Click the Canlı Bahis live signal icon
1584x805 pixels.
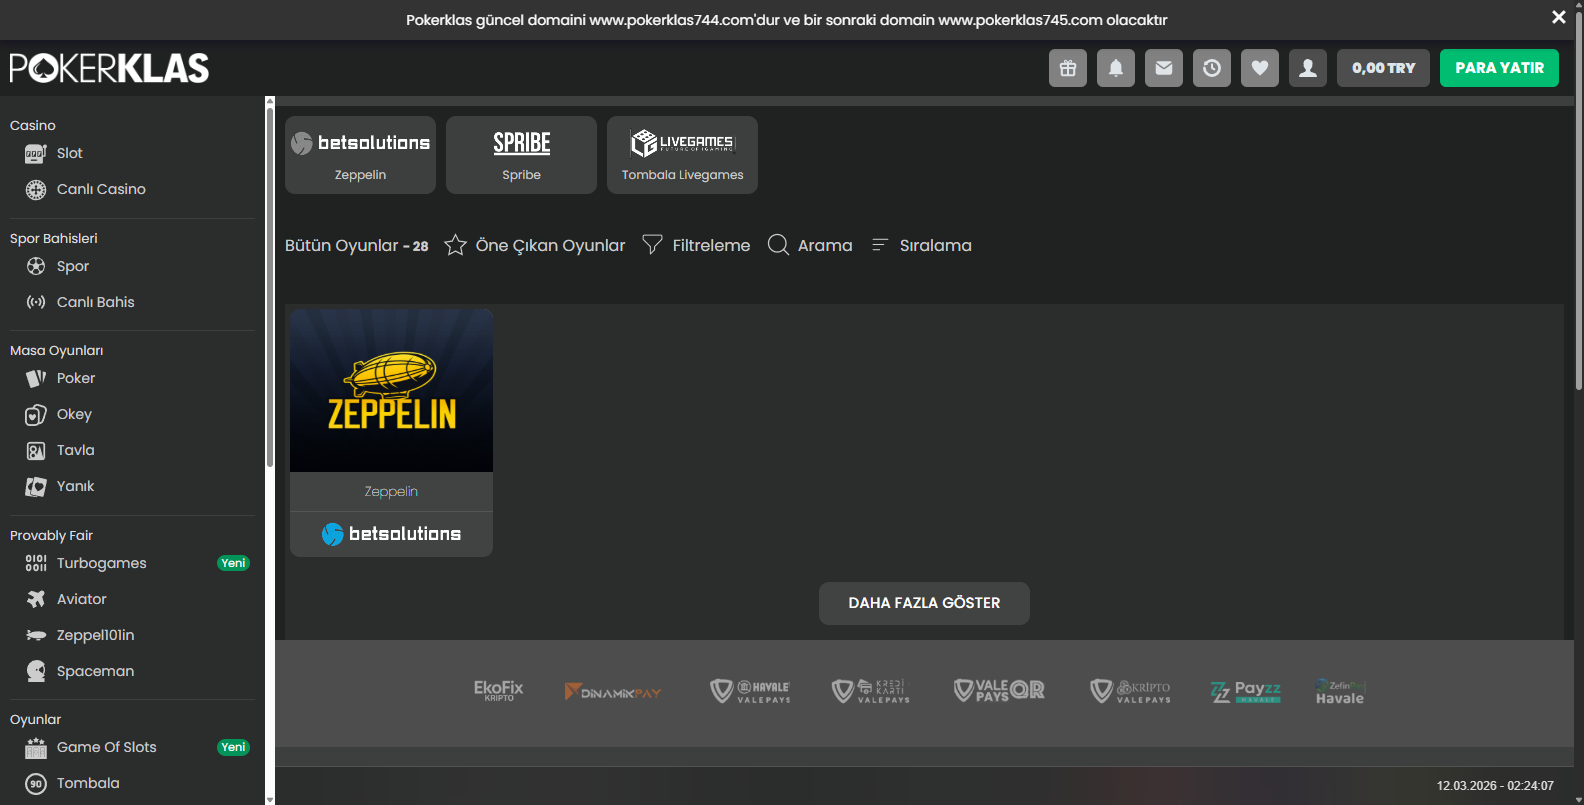coord(36,302)
